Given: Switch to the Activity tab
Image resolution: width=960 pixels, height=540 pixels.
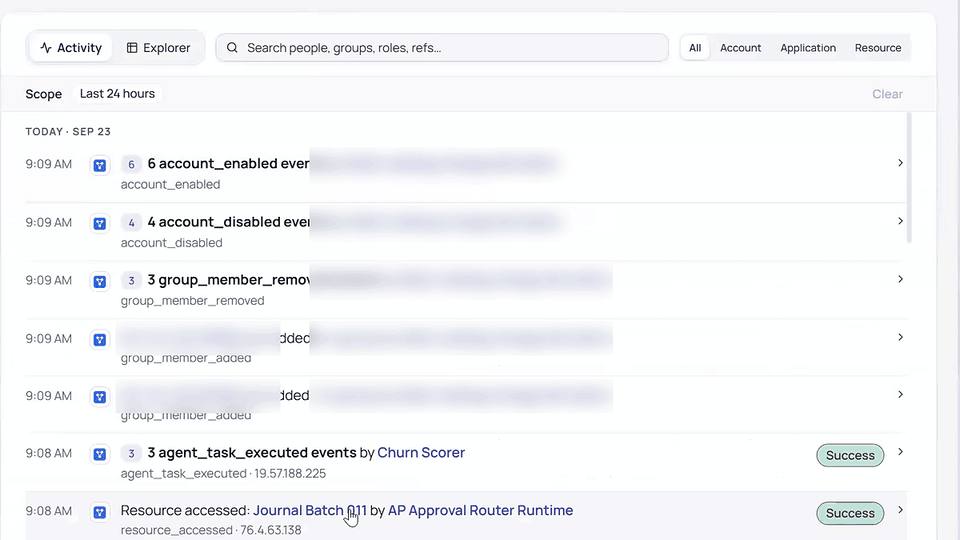Looking at the screenshot, I should [x=70, y=48].
